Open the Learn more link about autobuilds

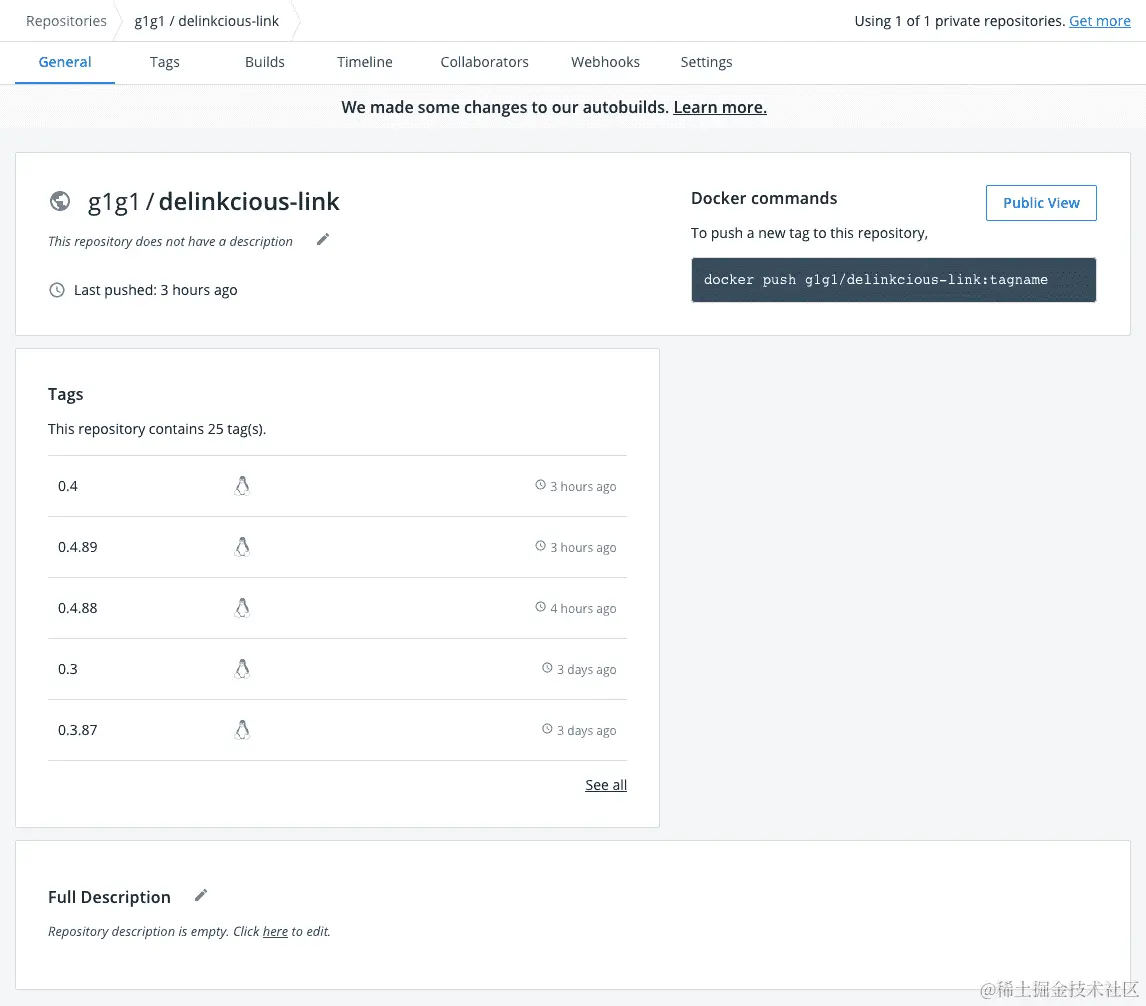[x=720, y=107]
